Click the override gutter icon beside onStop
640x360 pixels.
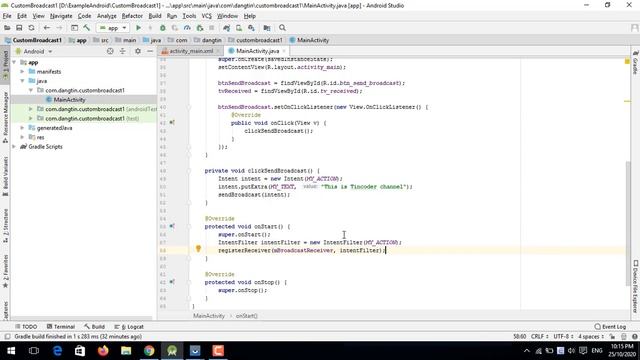point(172,282)
